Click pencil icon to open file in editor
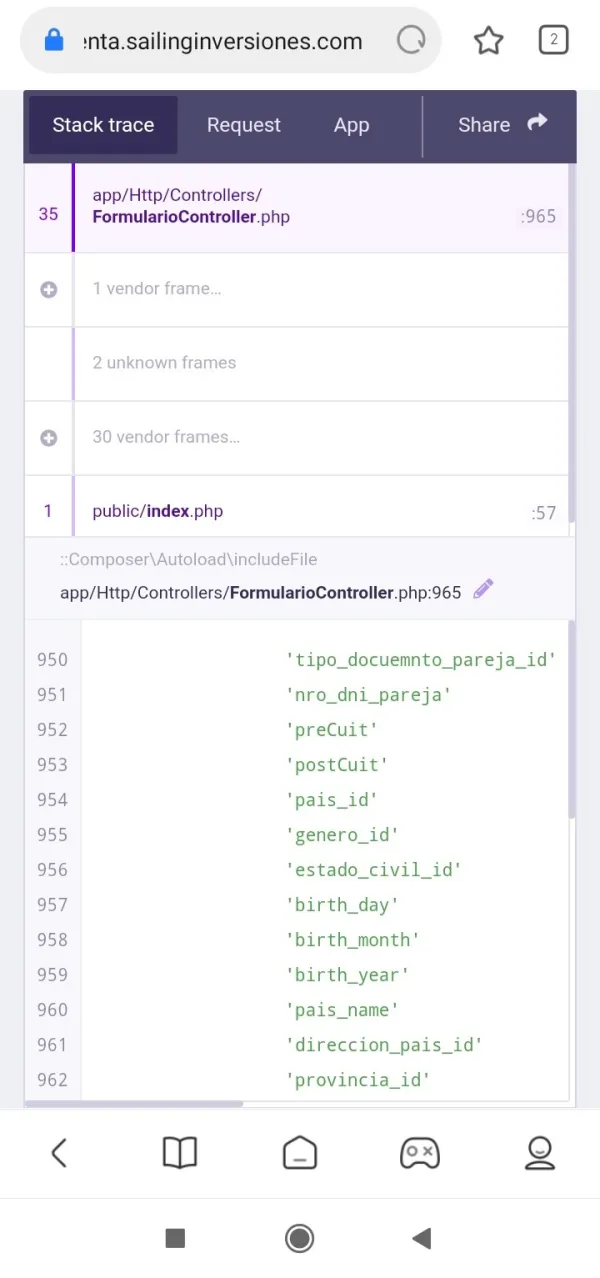600x1278 pixels. (483, 590)
